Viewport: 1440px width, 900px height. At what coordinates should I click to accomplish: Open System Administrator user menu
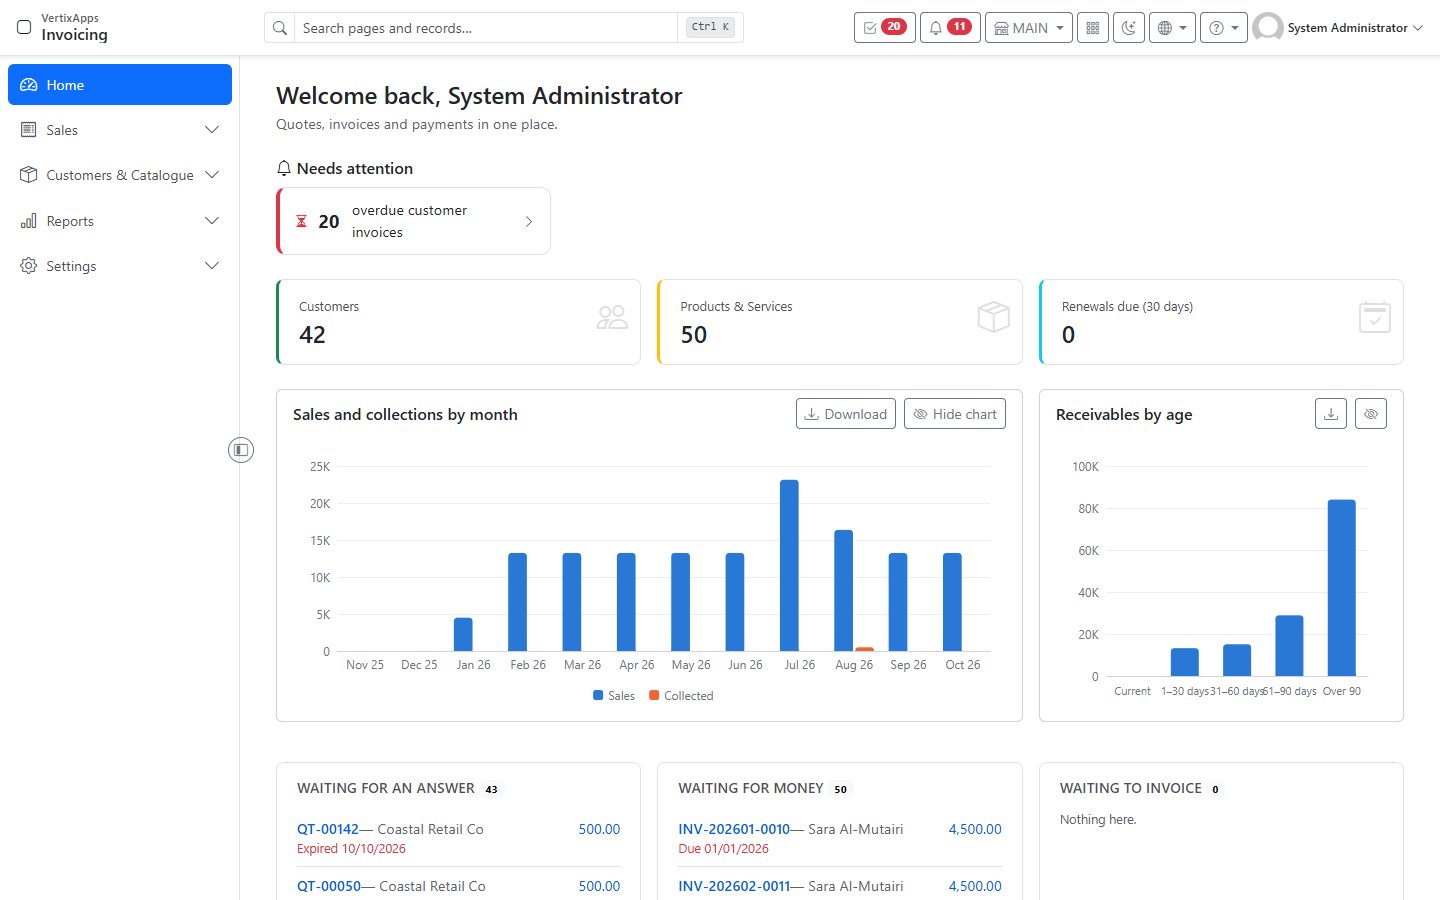click(x=1338, y=28)
